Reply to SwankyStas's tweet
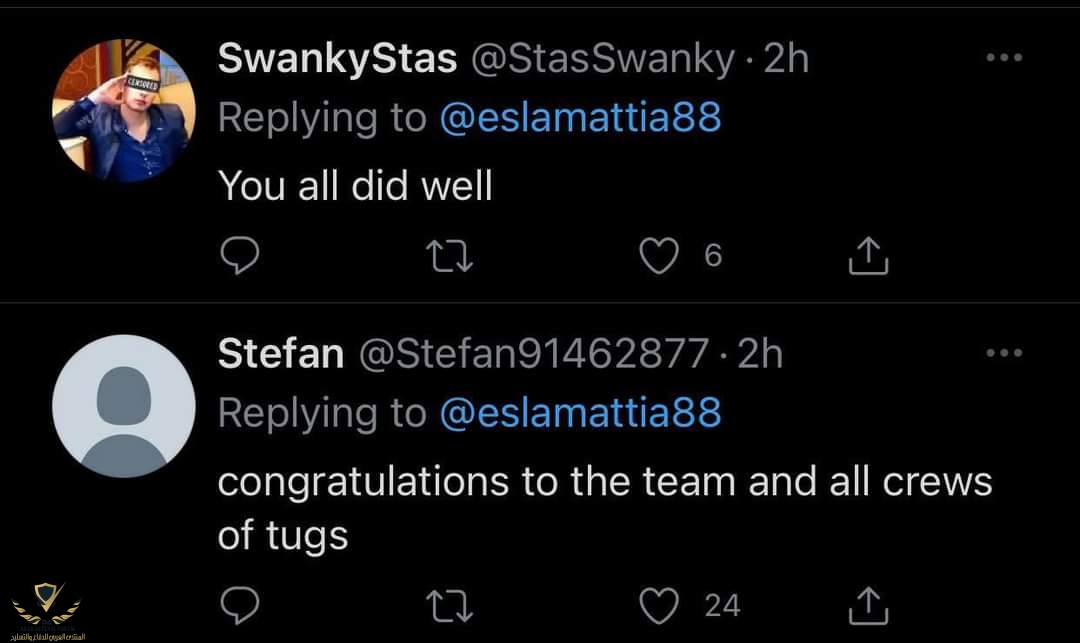Viewport: 1080px width, 643px height. (x=240, y=257)
